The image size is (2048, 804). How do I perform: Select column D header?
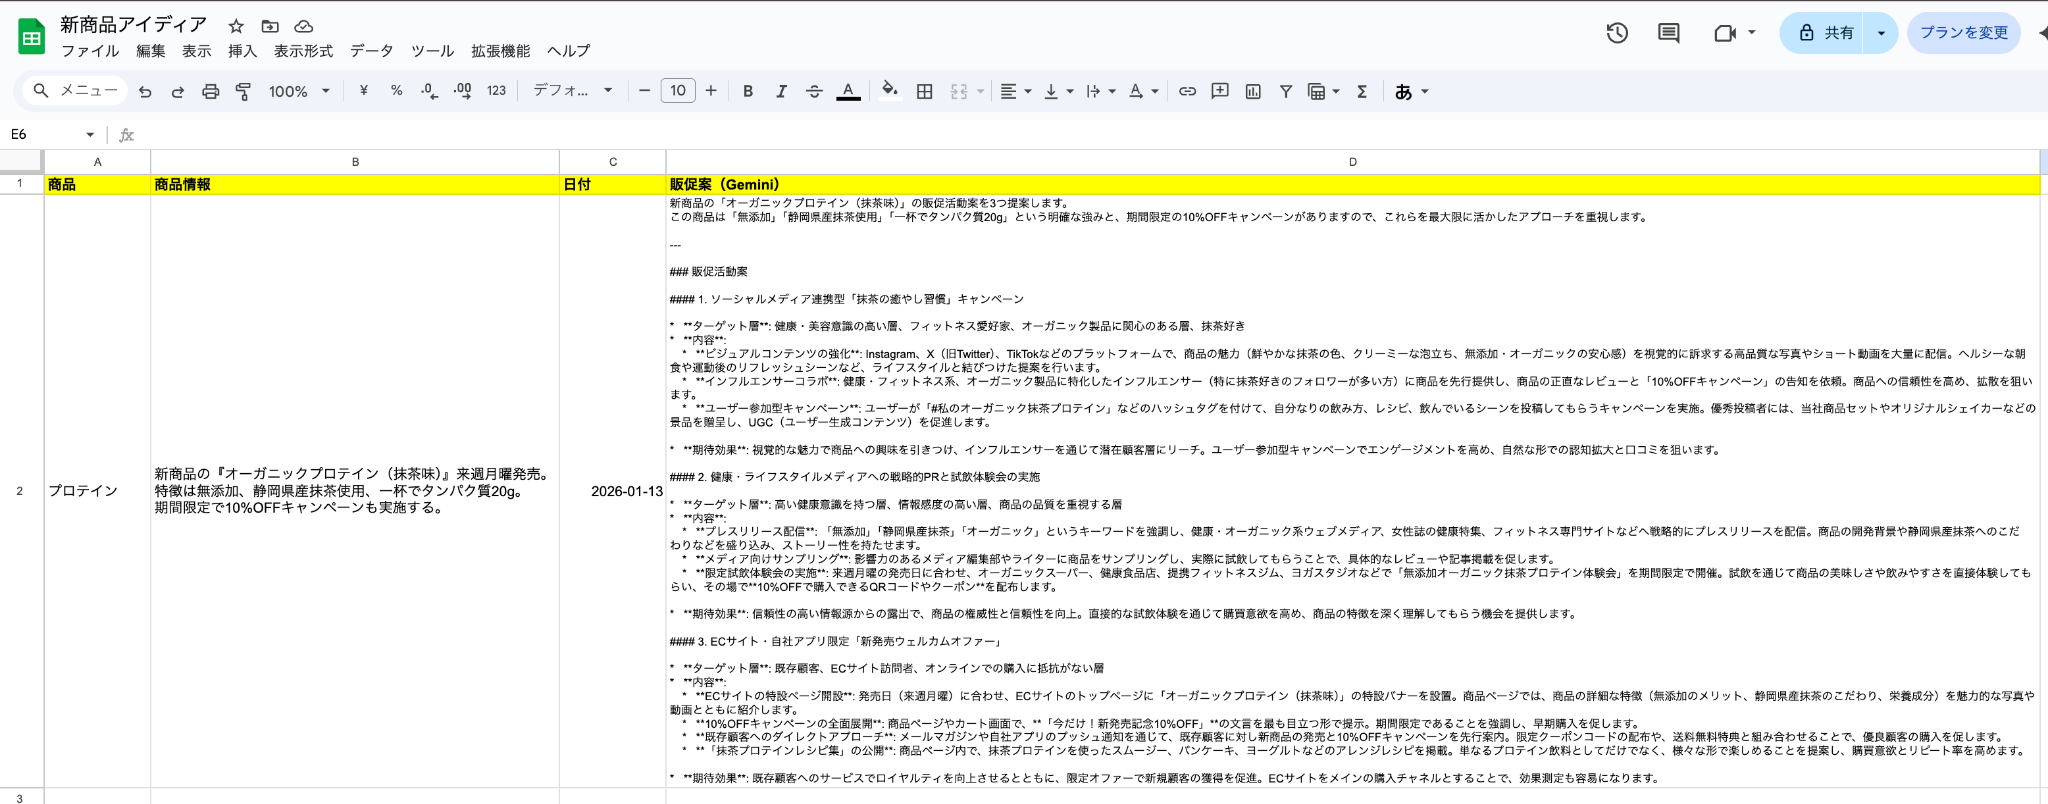click(x=1352, y=162)
